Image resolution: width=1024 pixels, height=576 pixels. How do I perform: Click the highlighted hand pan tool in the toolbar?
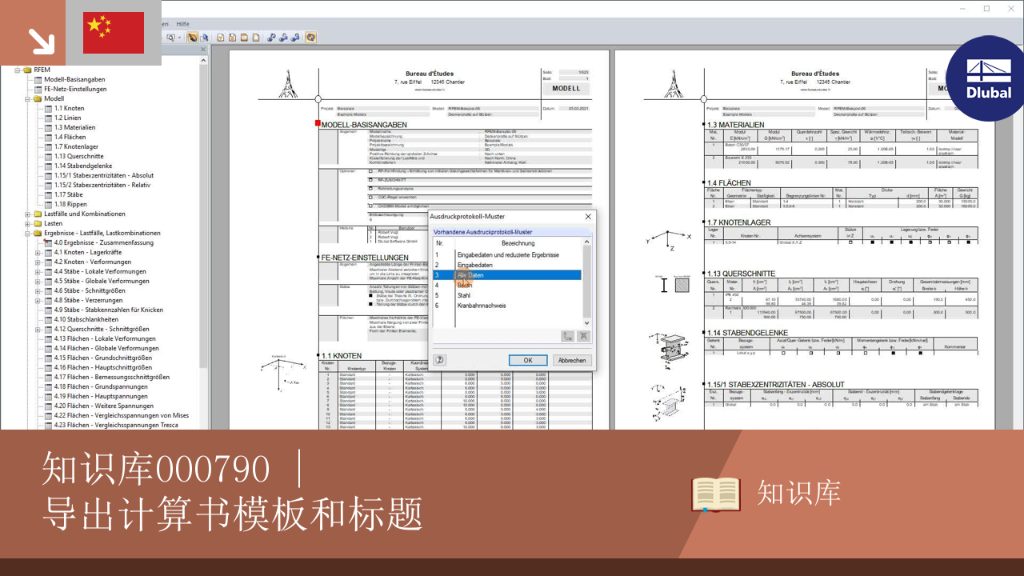click(192, 38)
